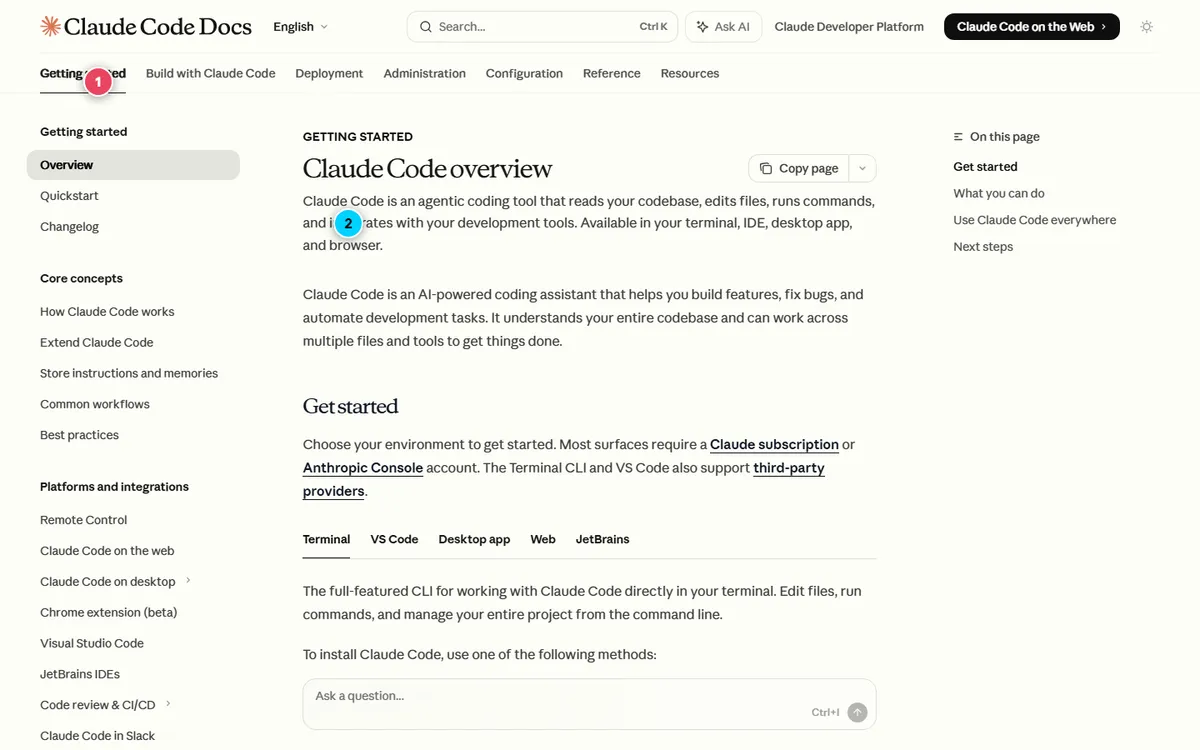Go to the Quickstart page

pyautogui.click(x=69, y=195)
